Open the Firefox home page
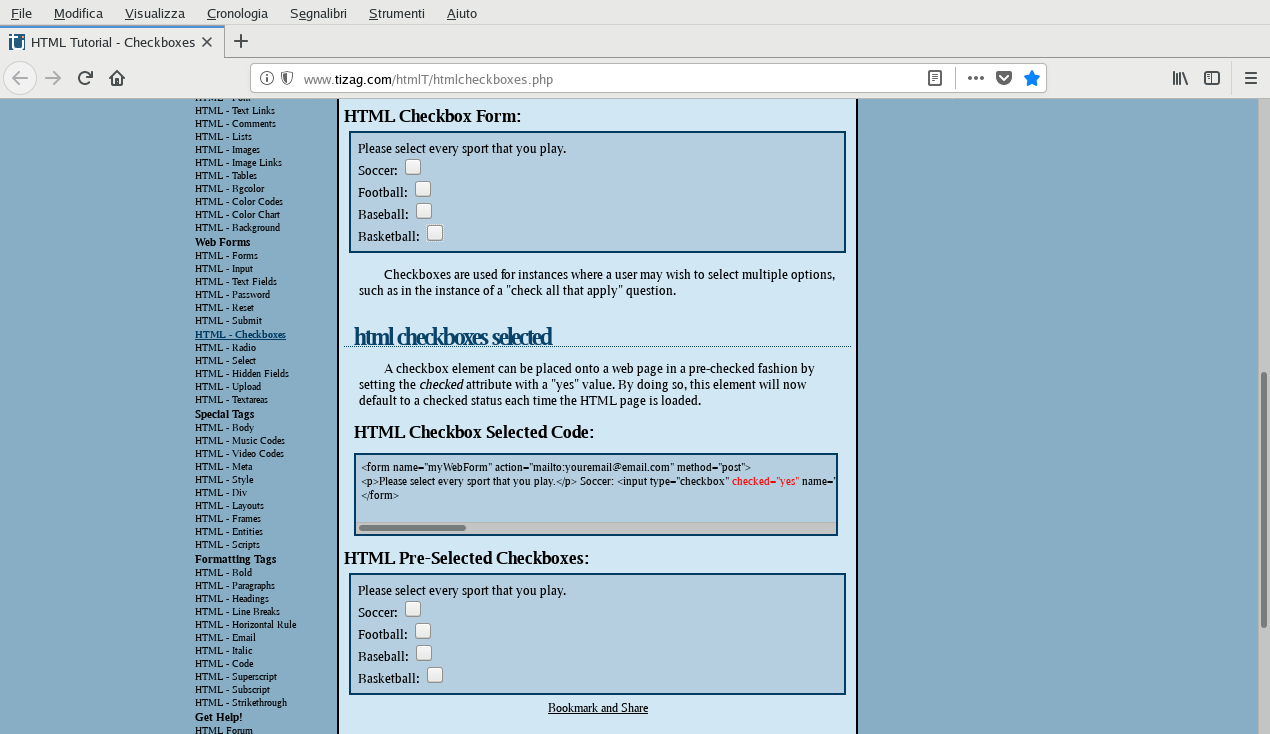 (x=117, y=78)
